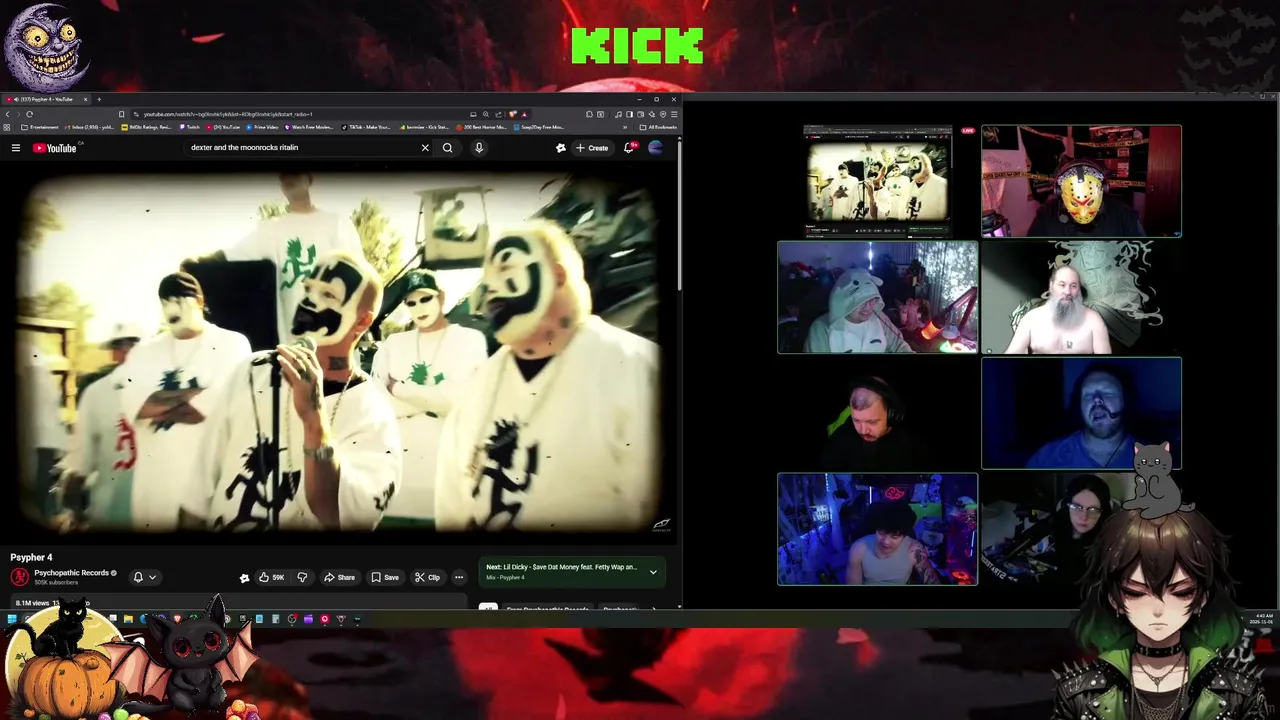Click the browser address bar URL
The height and width of the screenshot is (720, 1280).
(x=228, y=114)
